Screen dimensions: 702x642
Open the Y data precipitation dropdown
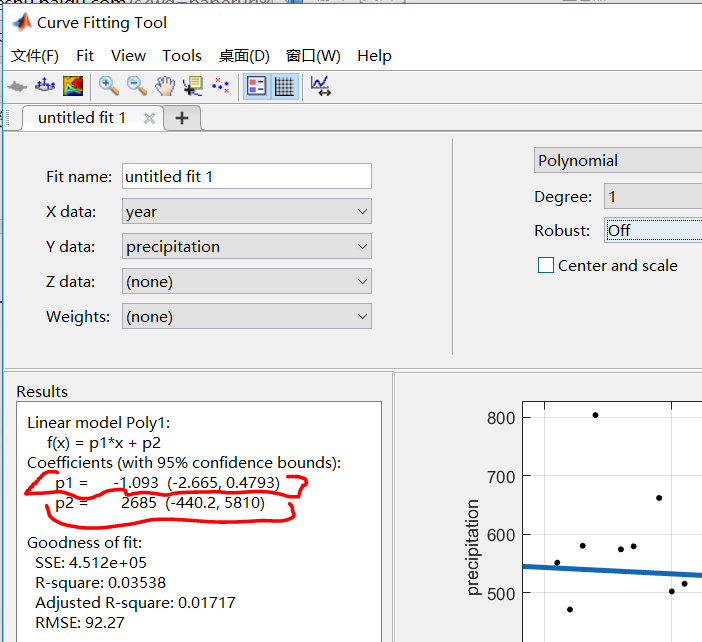pyautogui.click(x=246, y=247)
